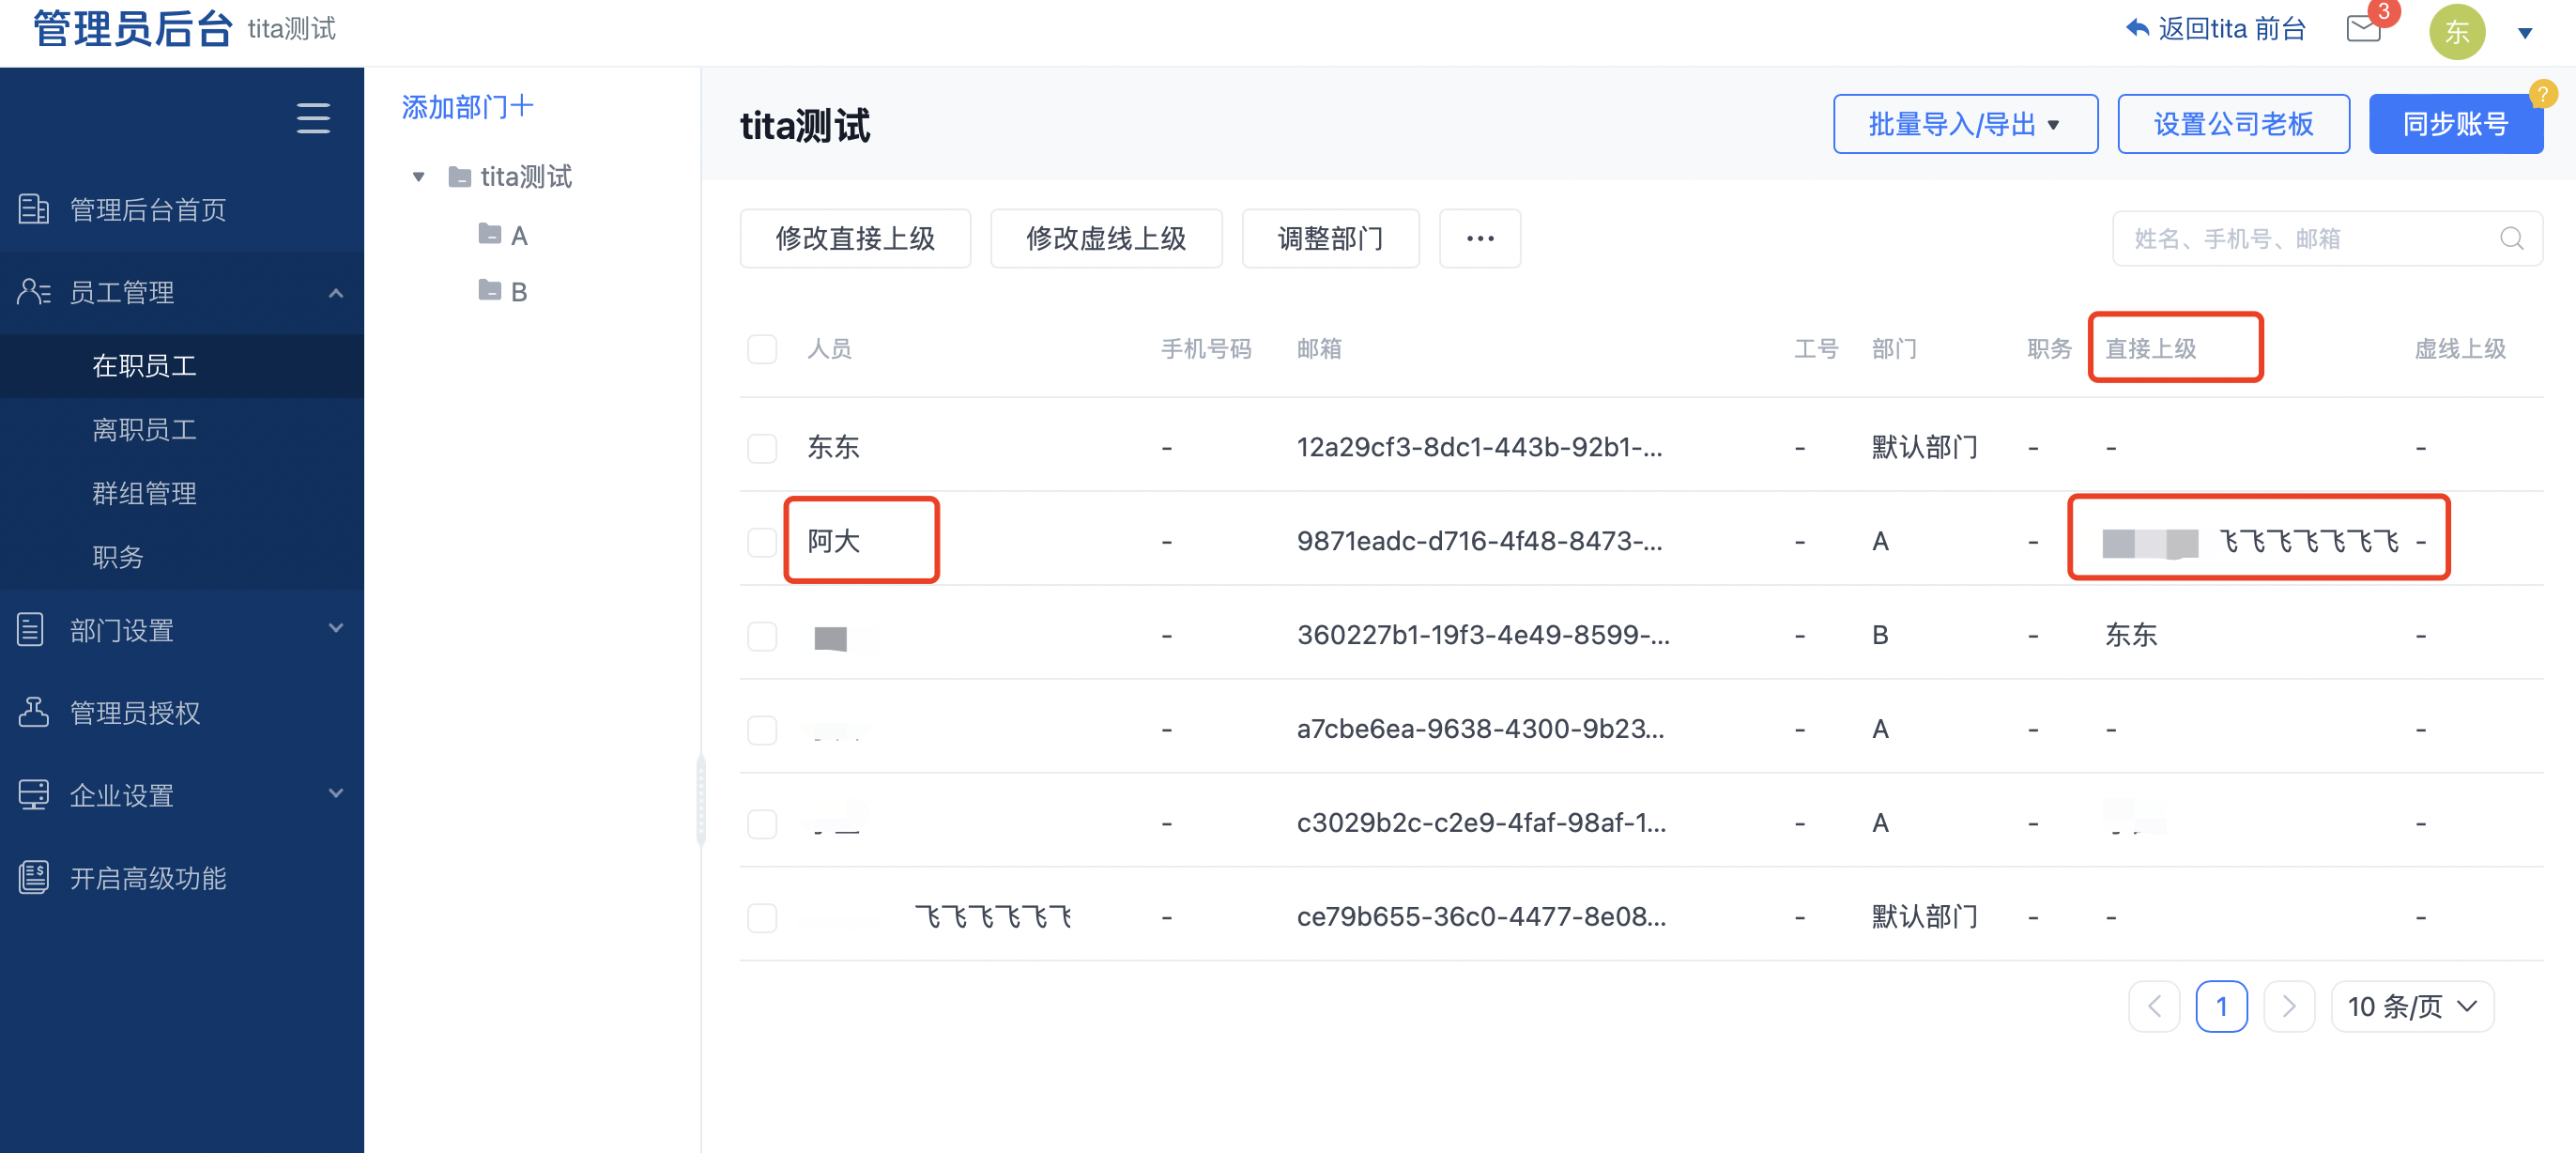
Task: Select the checkbox in the a7cbe6ea email row
Action: pyautogui.click(x=762, y=729)
